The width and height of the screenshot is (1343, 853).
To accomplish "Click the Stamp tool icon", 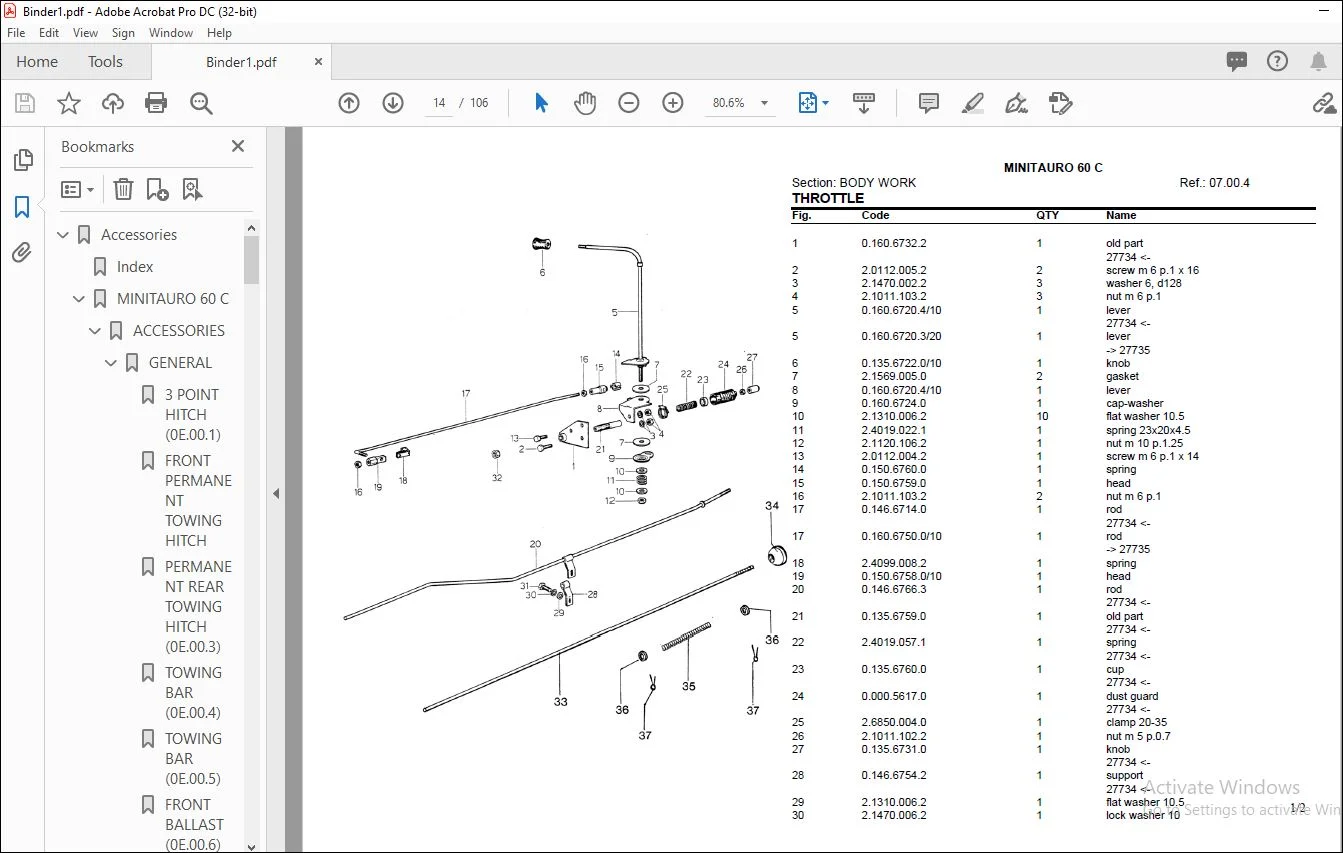I will point(1060,103).
